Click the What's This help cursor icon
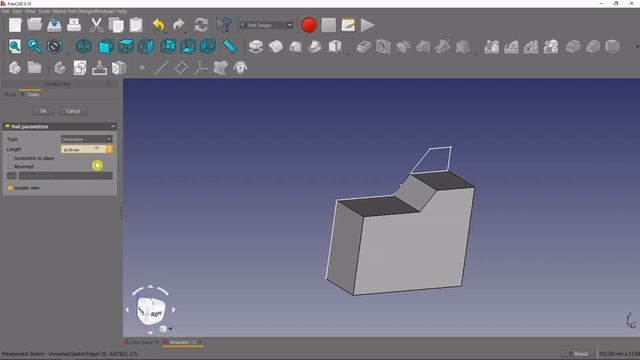Screen dimensions: 640x360 [x=224, y=25]
